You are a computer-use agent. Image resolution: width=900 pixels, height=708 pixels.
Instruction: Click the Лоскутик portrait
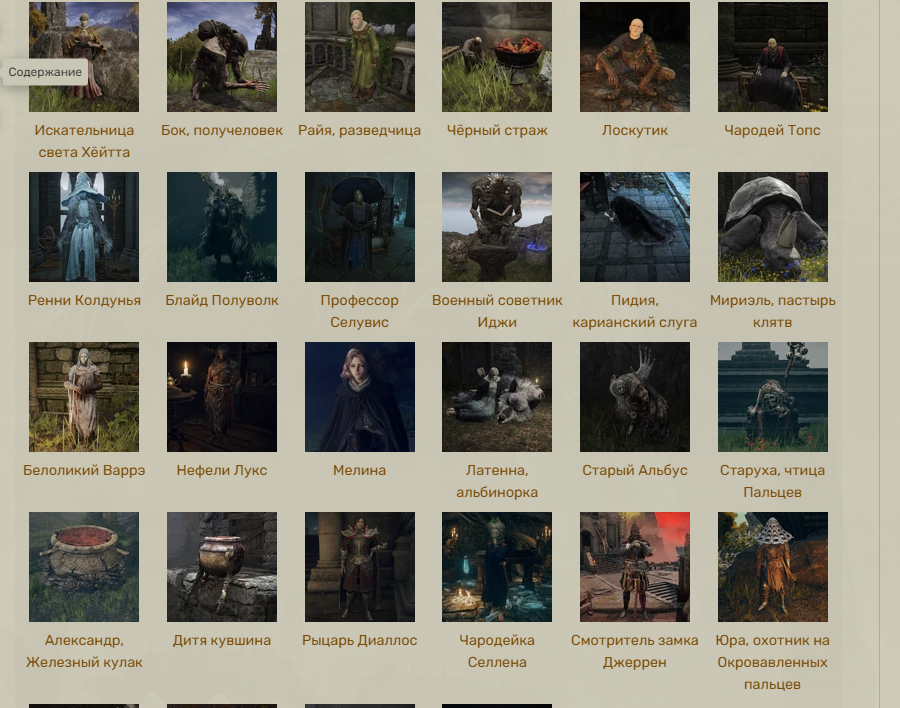[x=634, y=57]
